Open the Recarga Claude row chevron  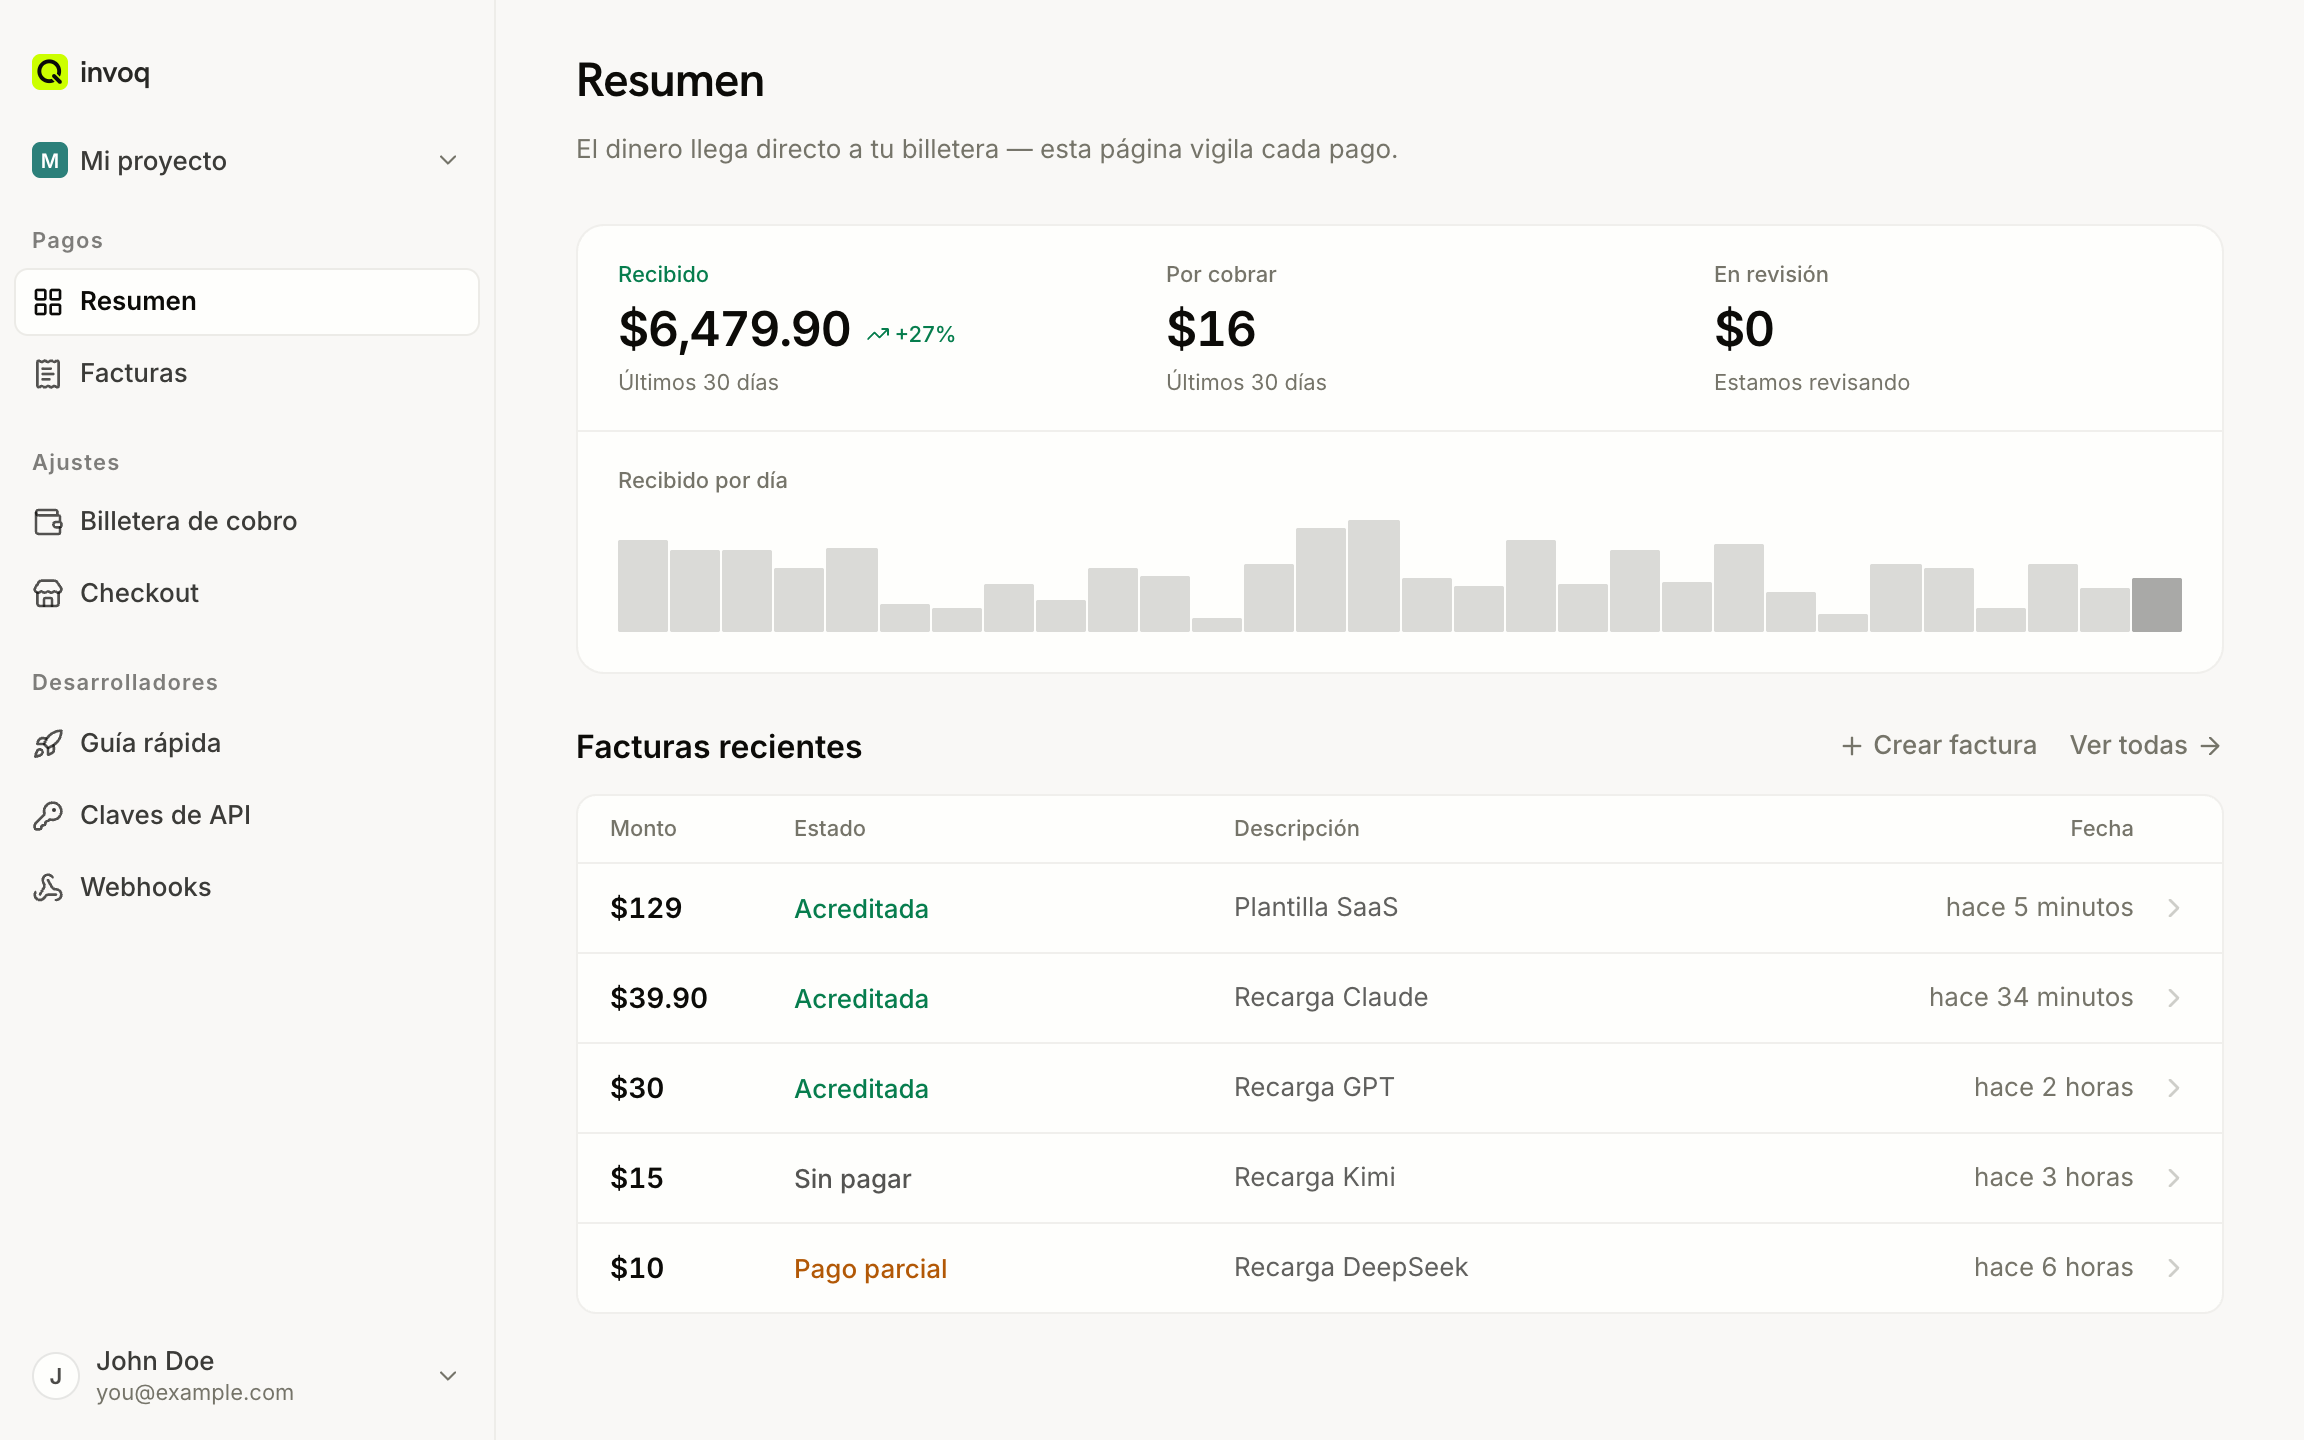[2174, 998]
